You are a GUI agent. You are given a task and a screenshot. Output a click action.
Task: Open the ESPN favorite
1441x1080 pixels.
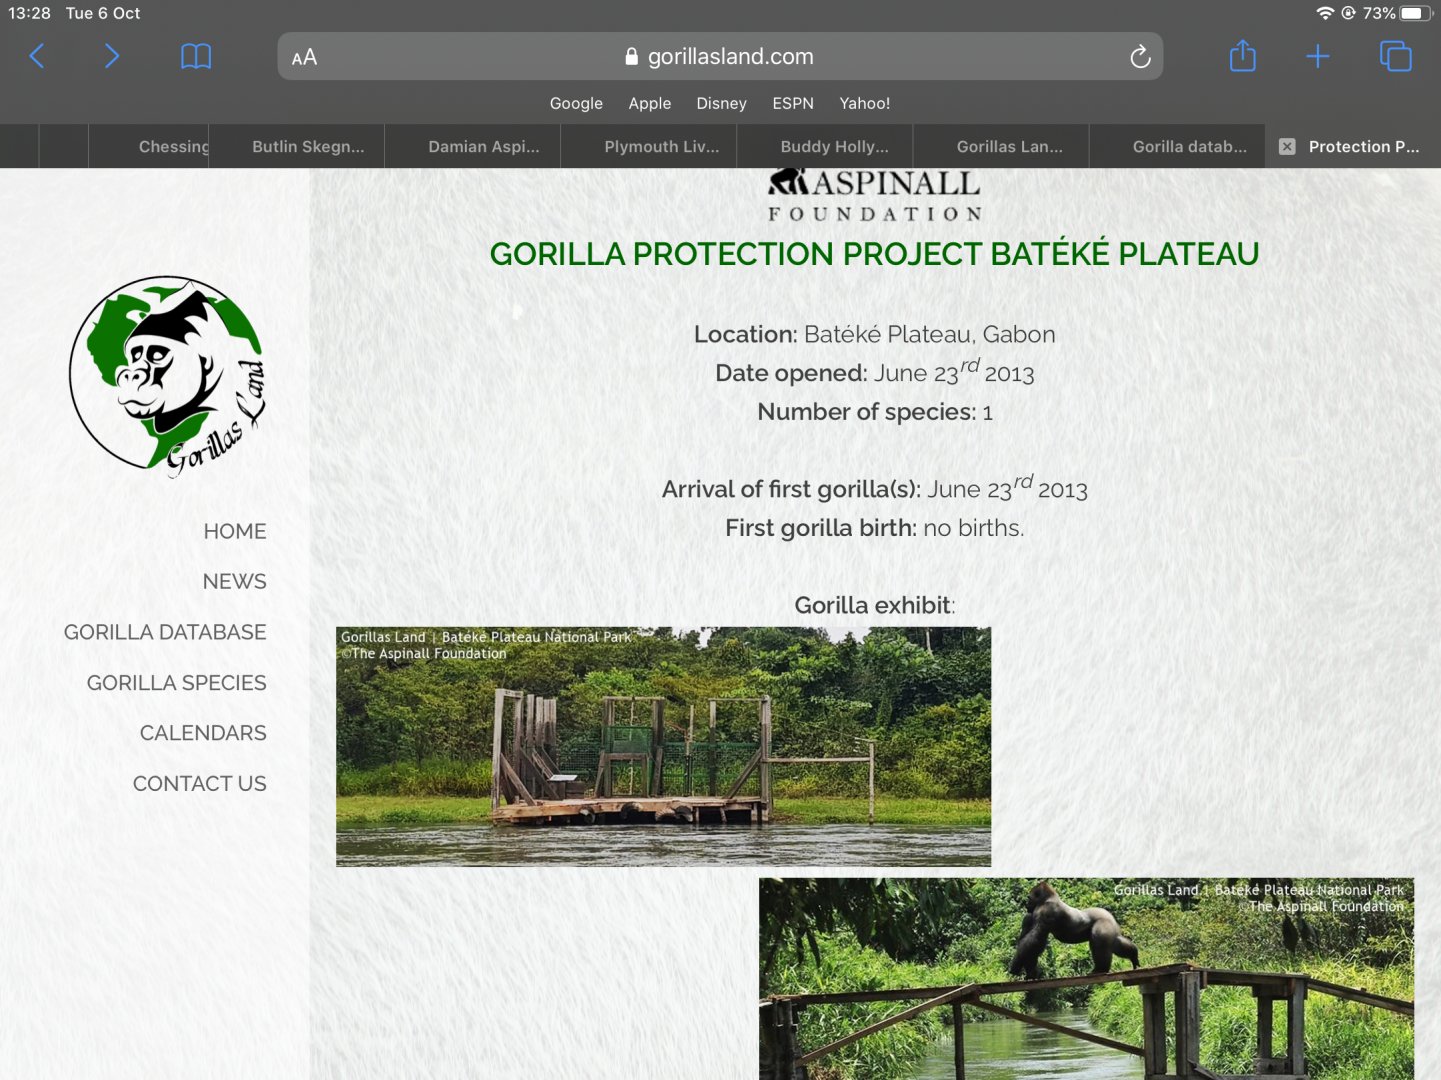(x=792, y=103)
